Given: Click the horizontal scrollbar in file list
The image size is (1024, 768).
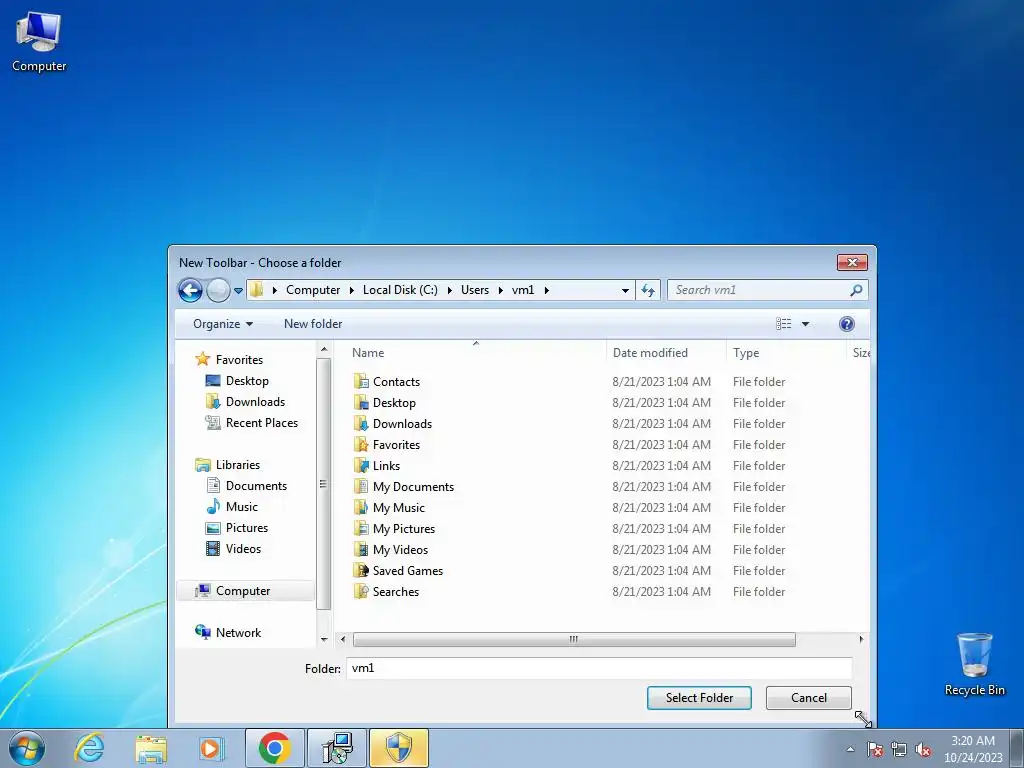Looking at the screenshot, I should [x=573, y=639].
